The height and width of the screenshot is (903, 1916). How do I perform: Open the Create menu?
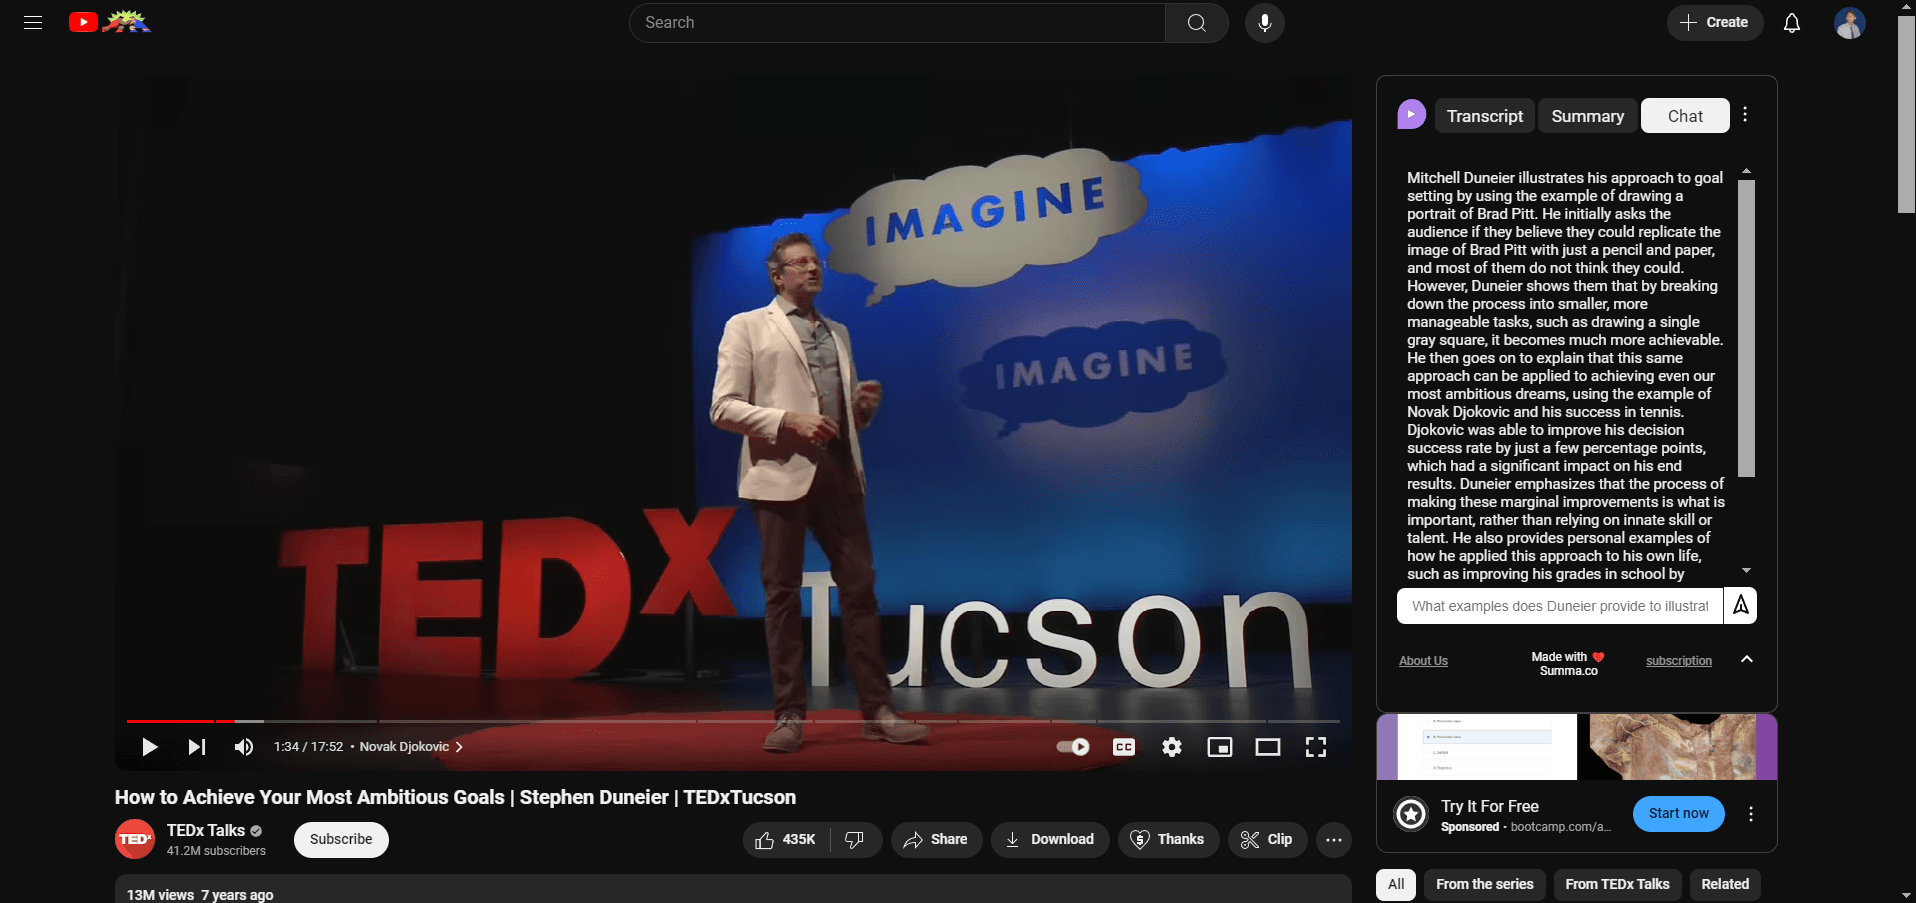tap(1714, 22)
